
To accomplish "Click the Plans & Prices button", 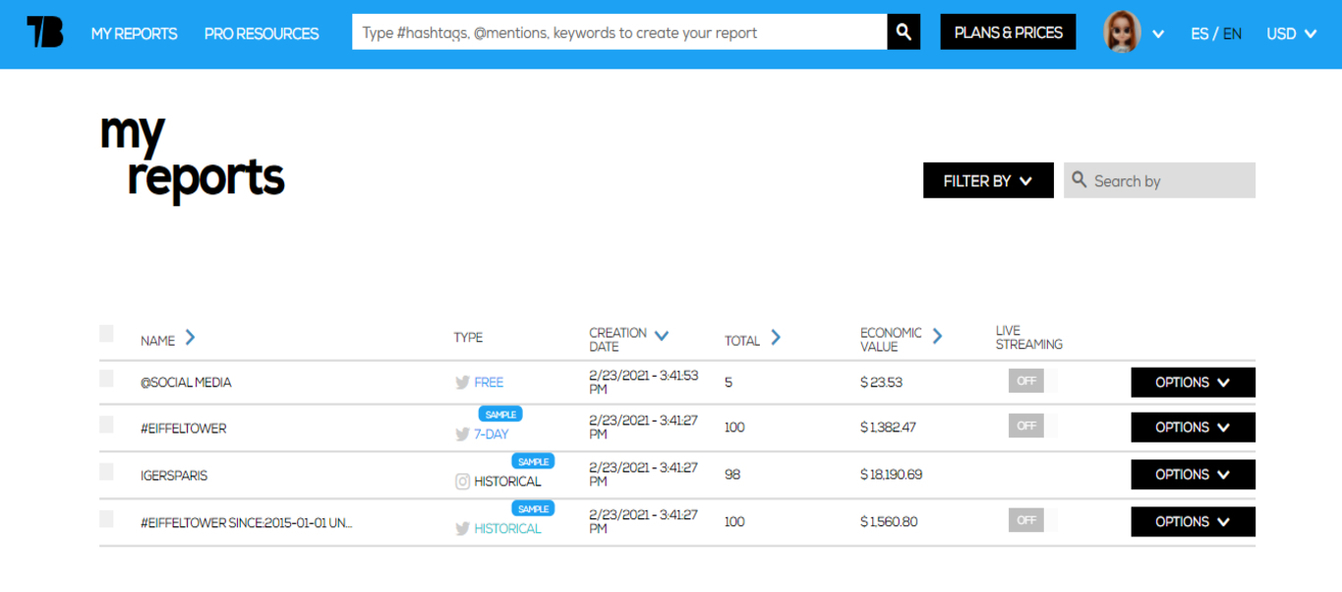I will coord(1008,33).
